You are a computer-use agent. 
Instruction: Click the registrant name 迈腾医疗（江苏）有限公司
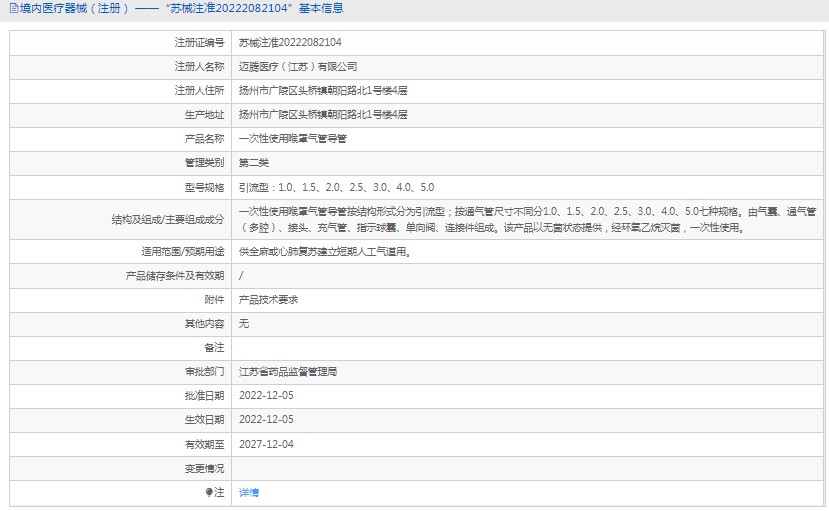(298, 67)
